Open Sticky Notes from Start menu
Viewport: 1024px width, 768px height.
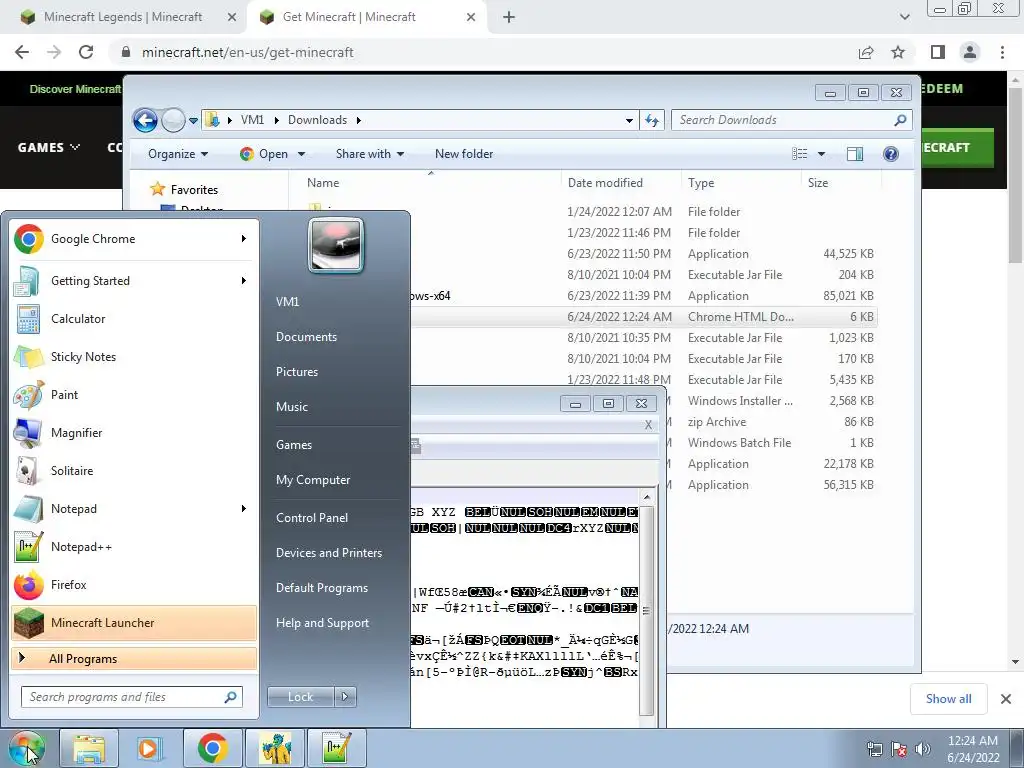click(x=134, y=357)
